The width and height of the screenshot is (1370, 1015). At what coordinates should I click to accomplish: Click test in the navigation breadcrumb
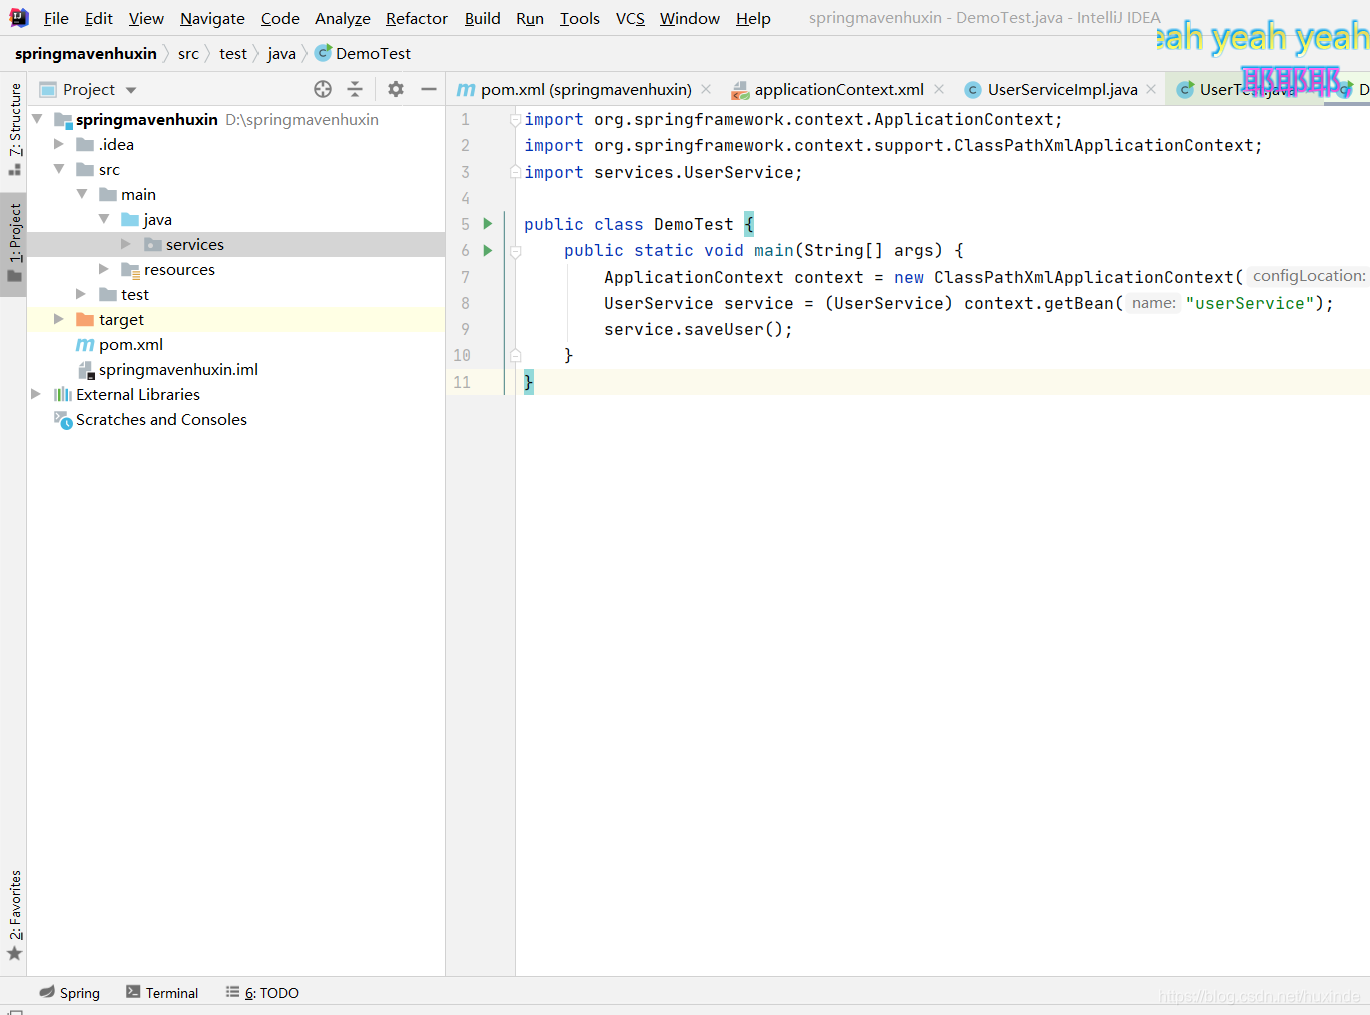click(233, 53)
